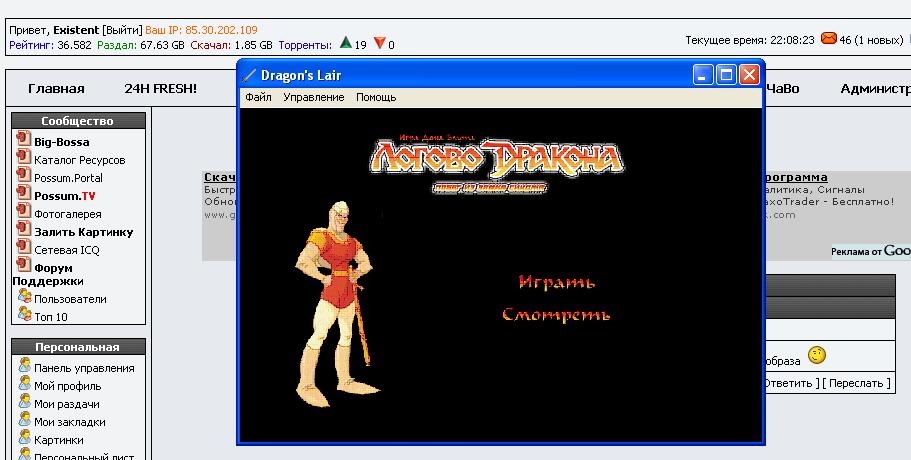Open the Сетевая ICQ link
The image size is (911, 460).
click(67, 250)
